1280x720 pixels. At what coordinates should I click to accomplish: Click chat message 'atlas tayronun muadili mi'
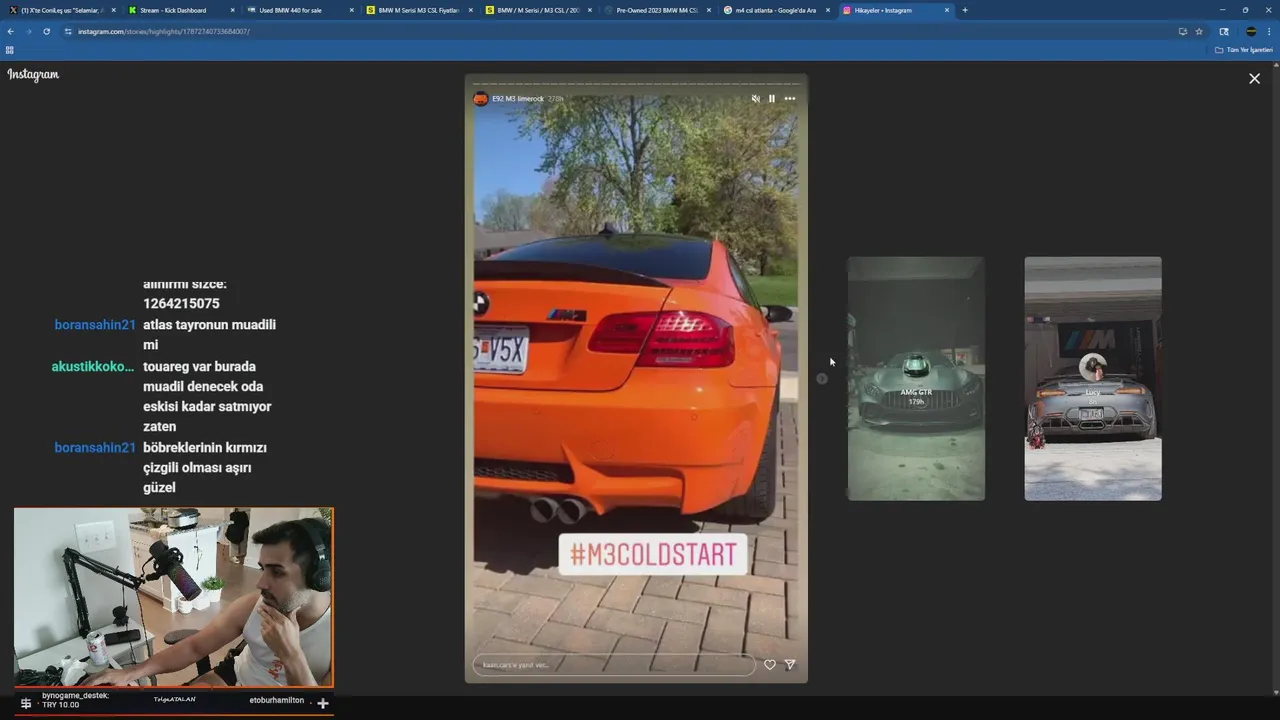click(x=209, y=335)
